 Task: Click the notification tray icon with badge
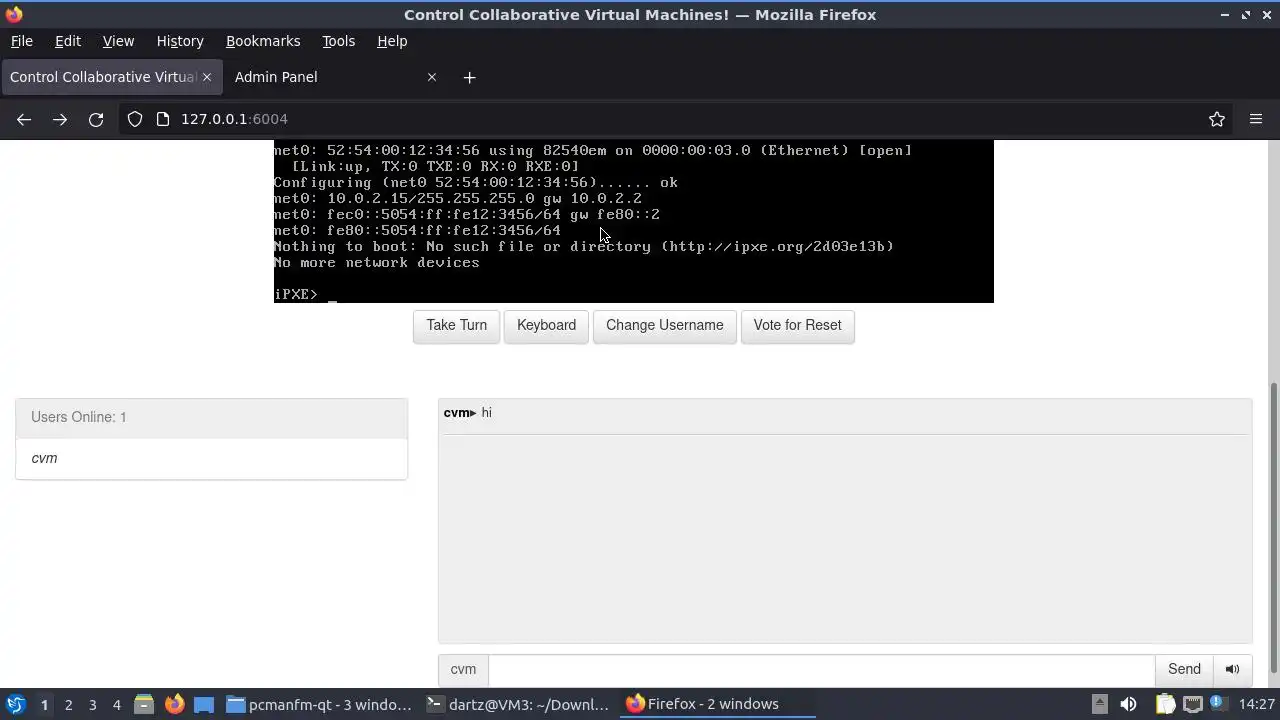point(1217,704)
